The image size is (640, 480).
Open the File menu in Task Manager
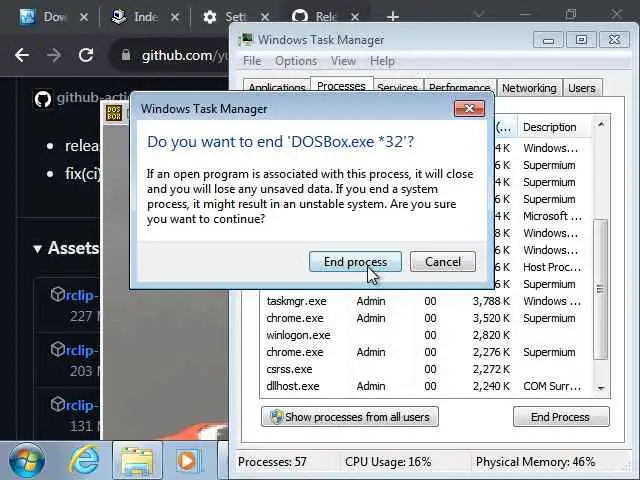point(252,61)
